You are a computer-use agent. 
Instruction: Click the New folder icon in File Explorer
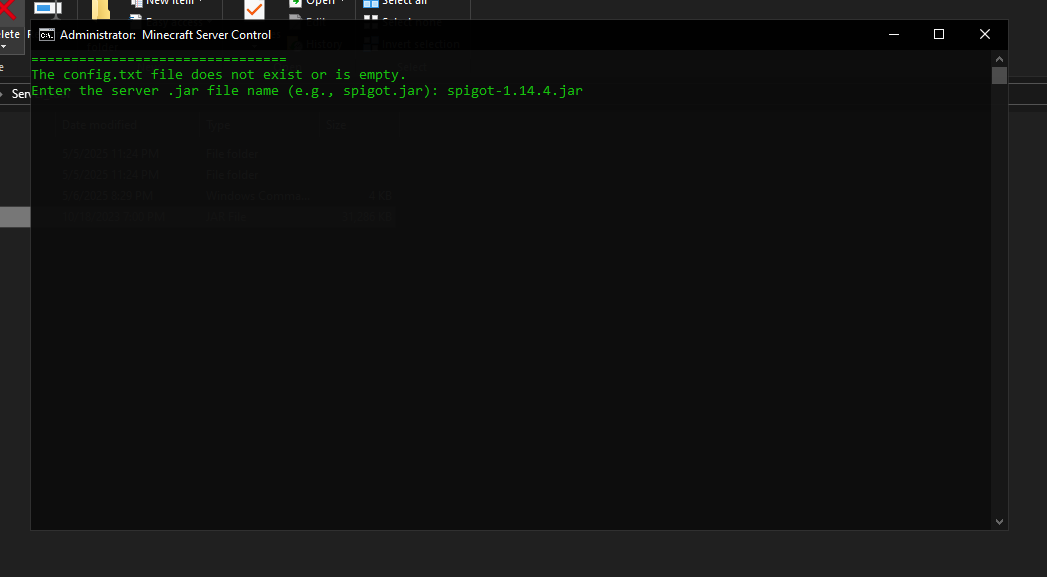pos(100,9)
